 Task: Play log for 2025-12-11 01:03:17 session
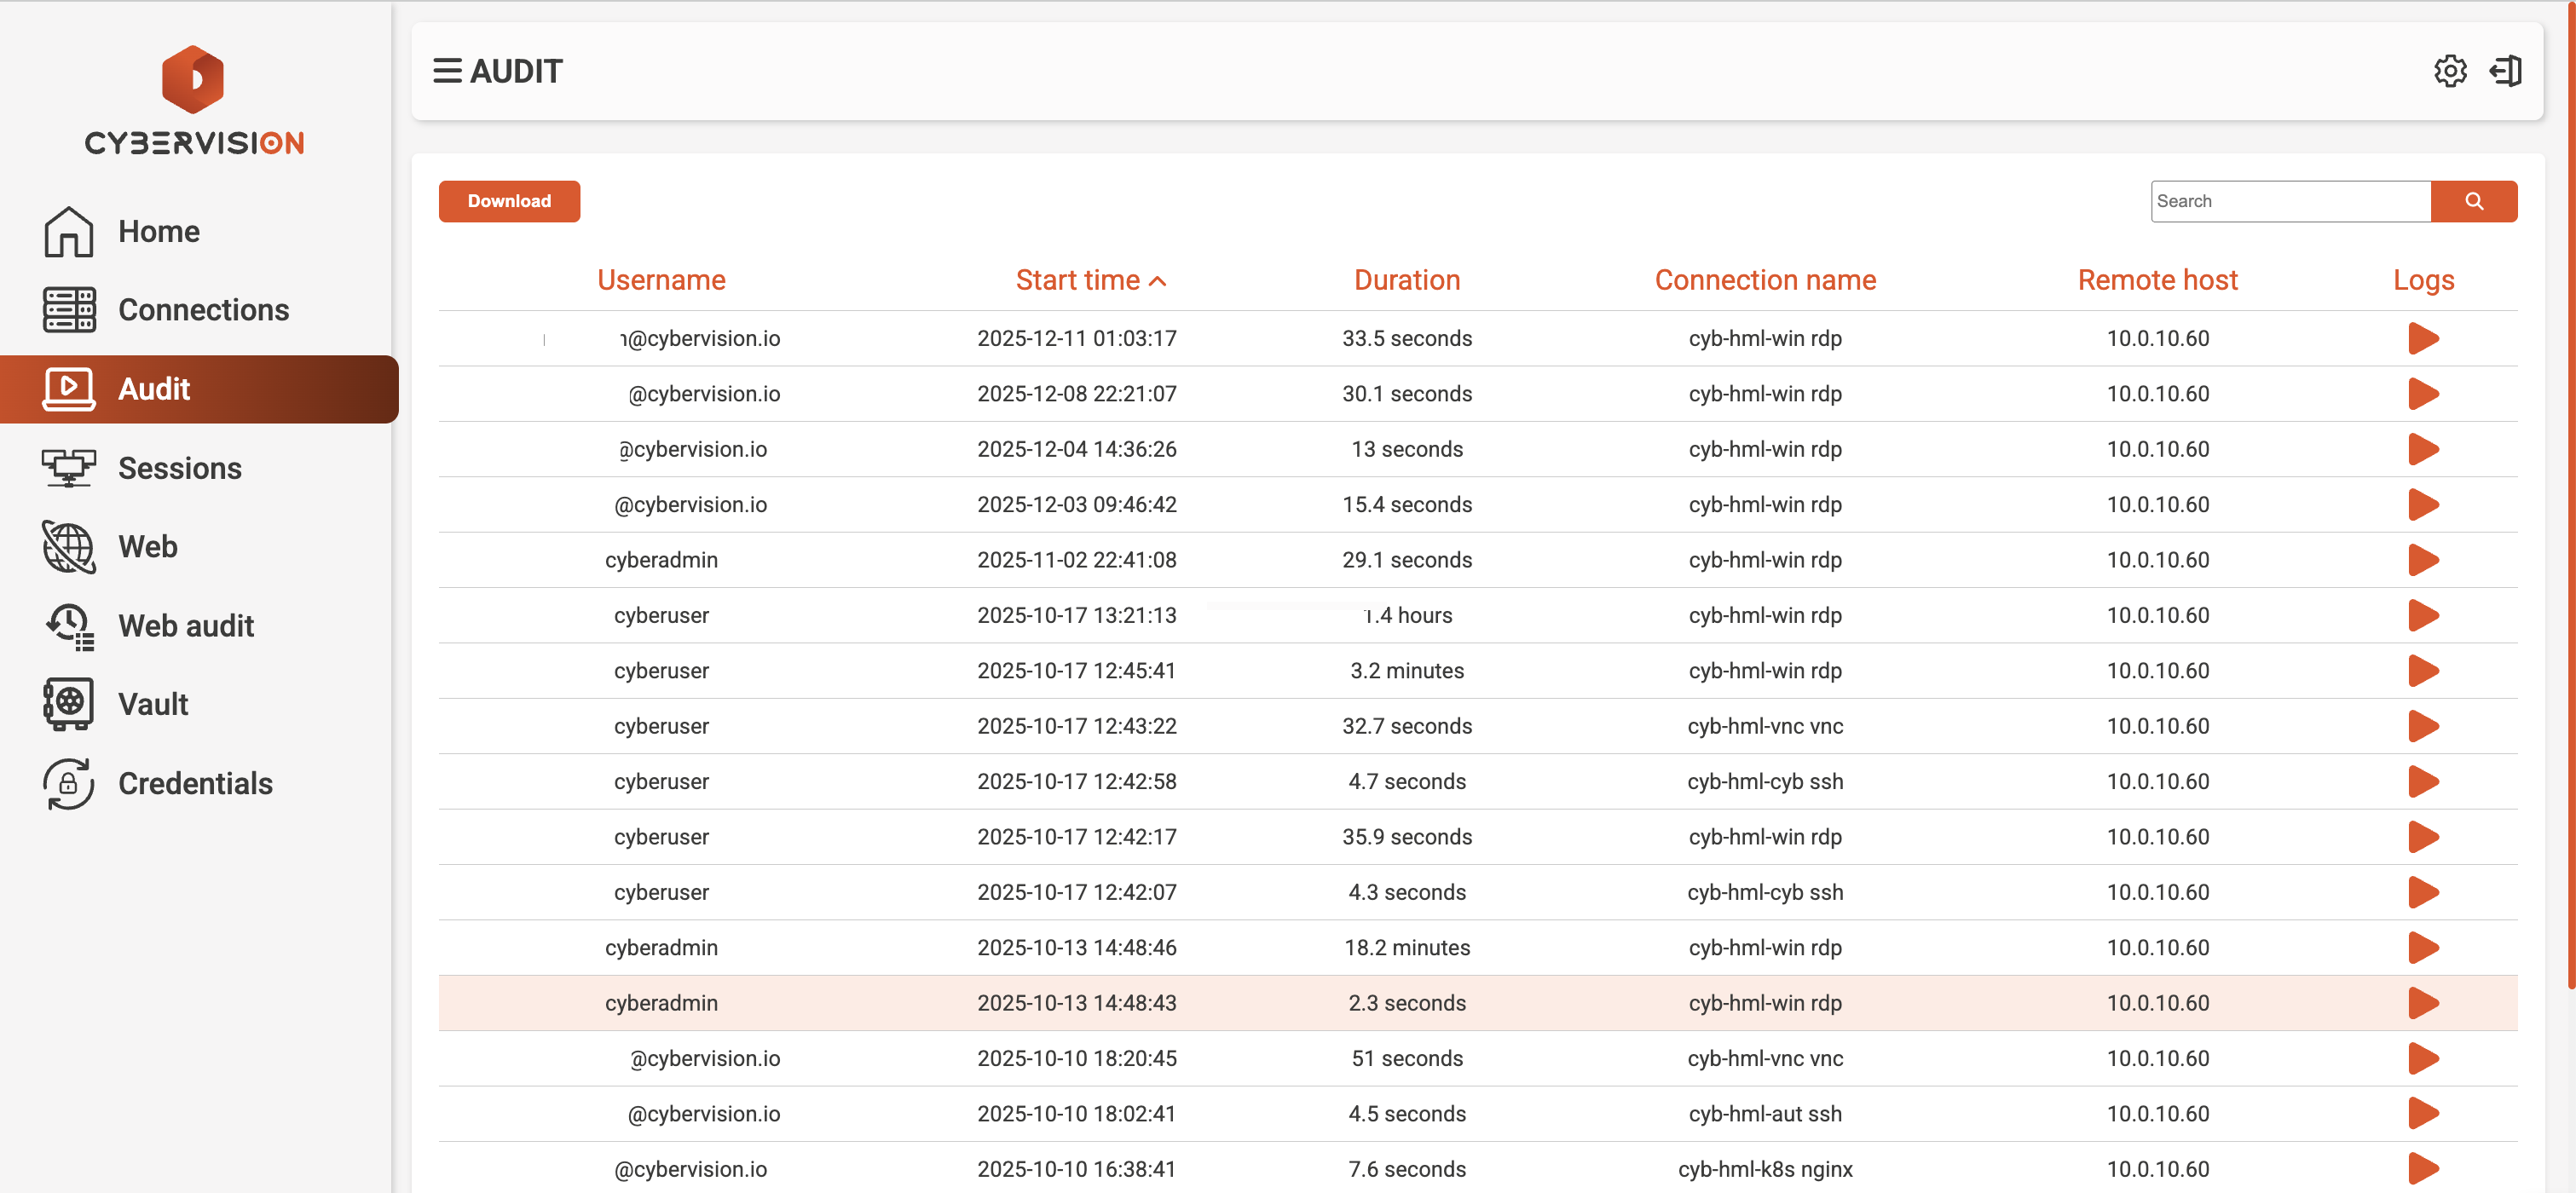2422,338
